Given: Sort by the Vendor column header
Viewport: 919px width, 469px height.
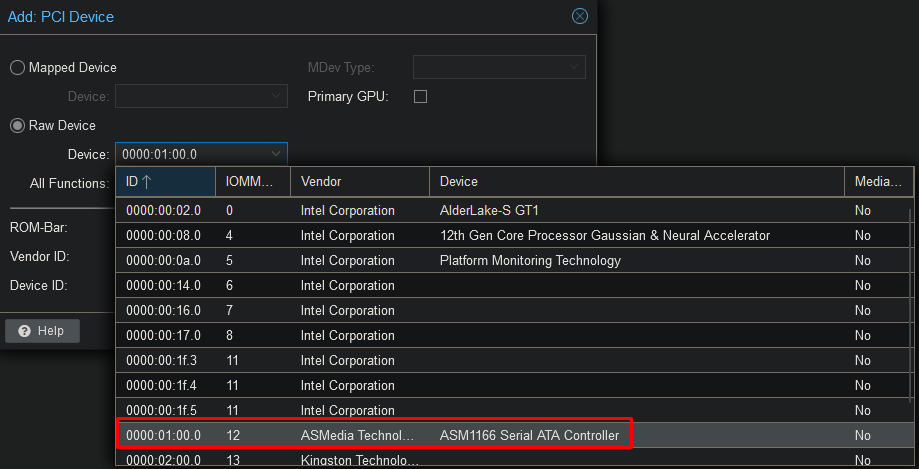Looking at the screenshot, I should [359, 182].
